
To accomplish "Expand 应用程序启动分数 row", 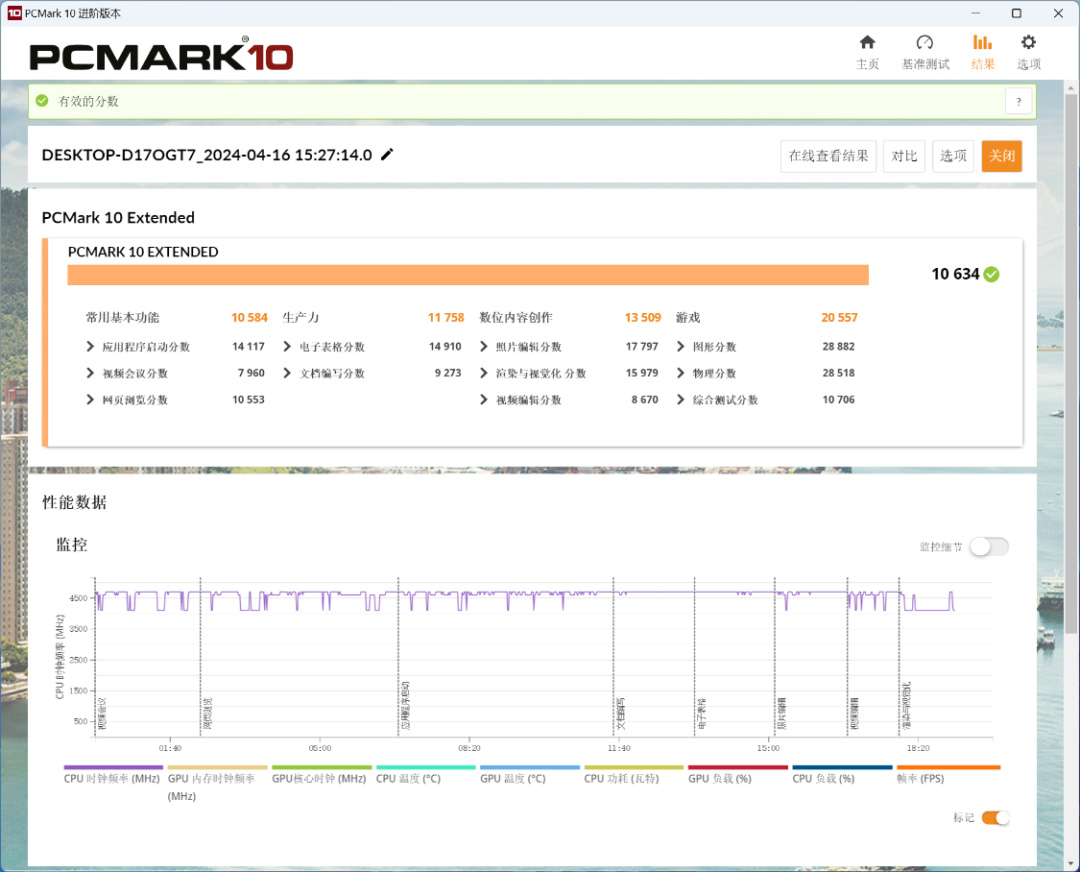I will tap(90, 346).
